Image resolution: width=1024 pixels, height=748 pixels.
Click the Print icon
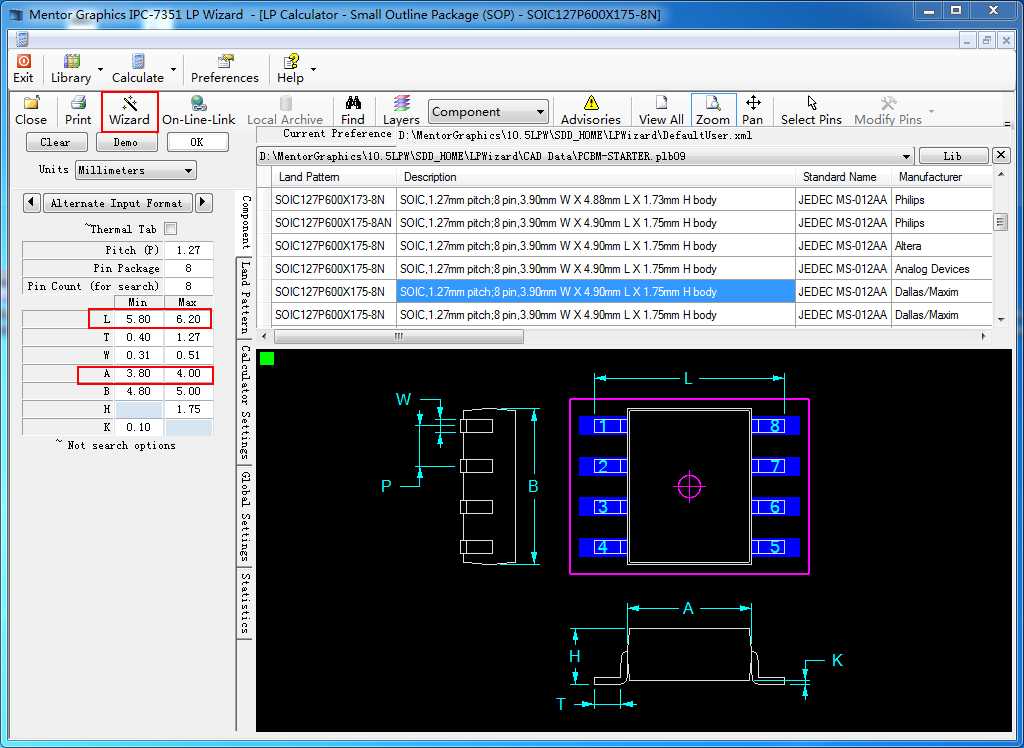(x=78, y=103)
